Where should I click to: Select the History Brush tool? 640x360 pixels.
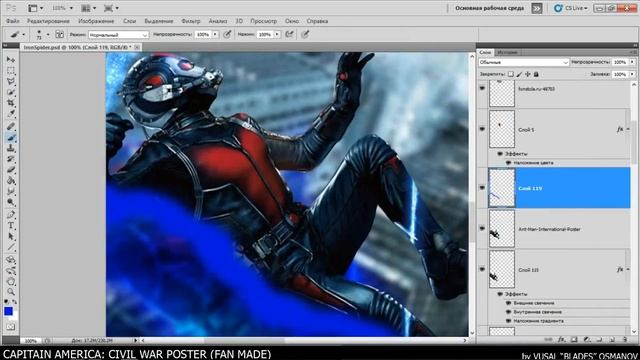coord(11,159)
